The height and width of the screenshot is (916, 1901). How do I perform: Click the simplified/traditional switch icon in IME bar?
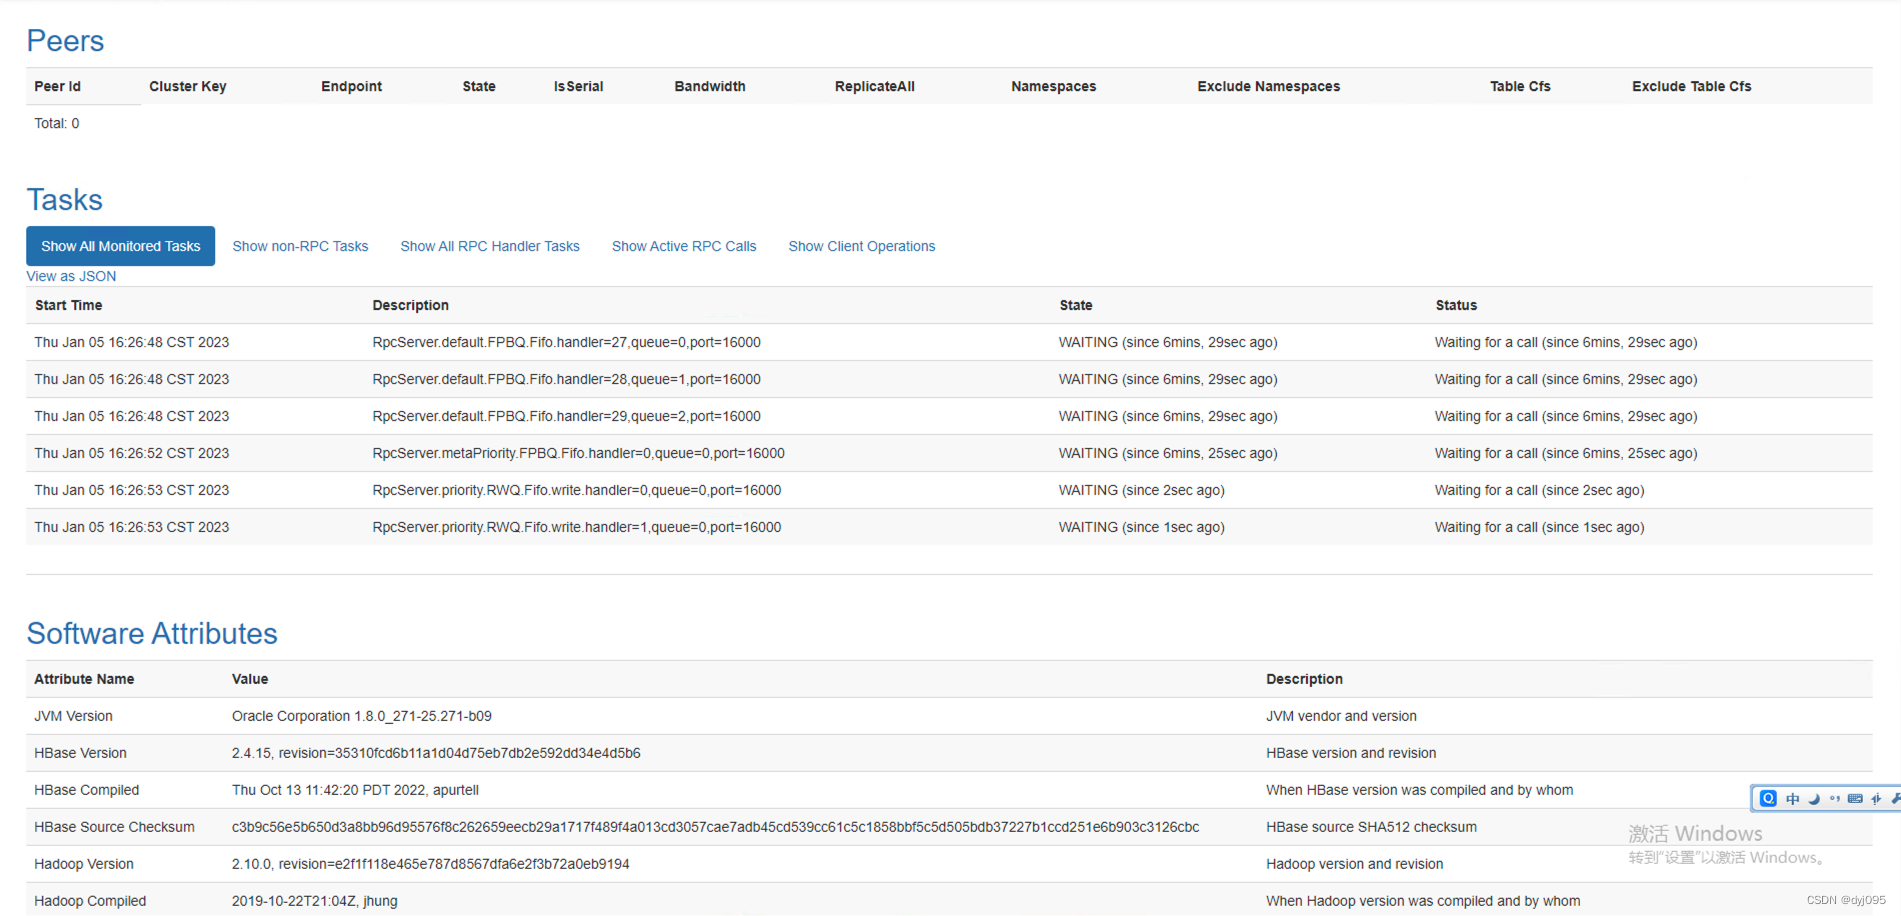[1876, 798]
